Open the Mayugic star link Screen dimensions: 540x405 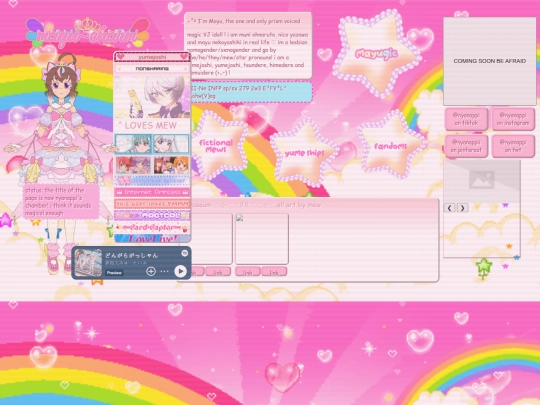pos(377,53)
